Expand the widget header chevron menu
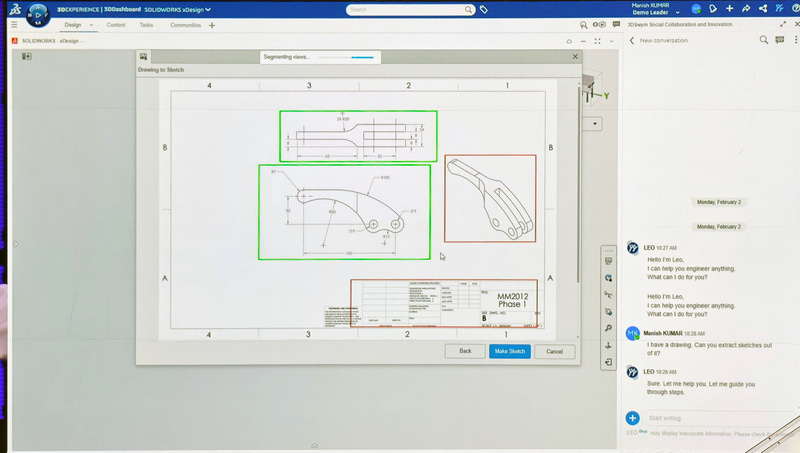Viewport: 800px width, 453px height. point(611,41)
